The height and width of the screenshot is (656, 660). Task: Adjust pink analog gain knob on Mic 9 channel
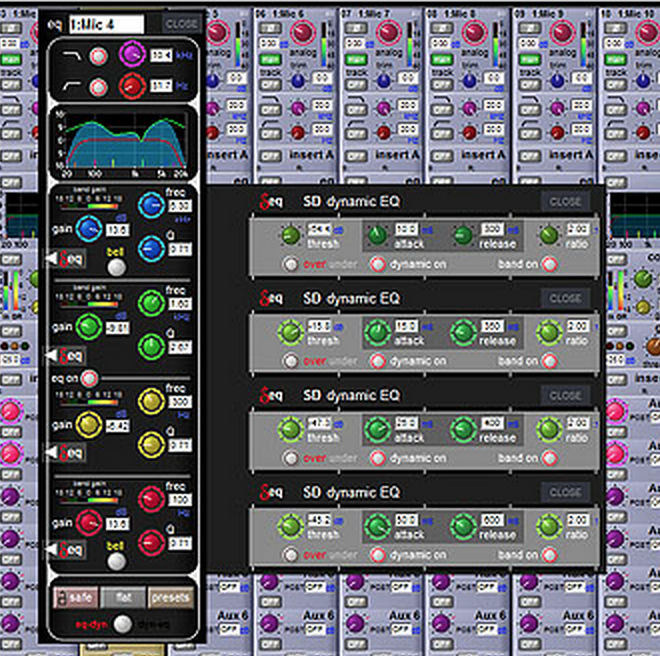560,32
